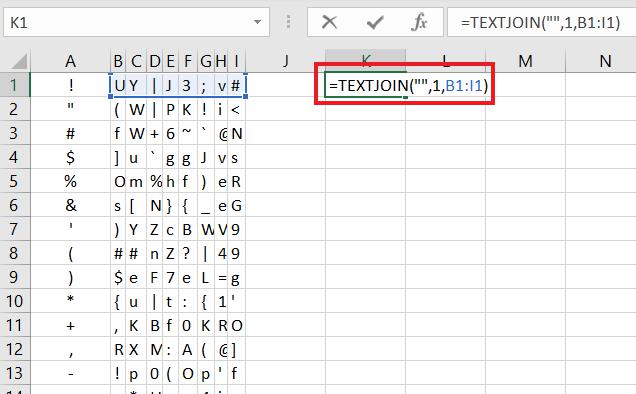636x394 pixels.
Task: Select row 13 header
Action: 15,372
